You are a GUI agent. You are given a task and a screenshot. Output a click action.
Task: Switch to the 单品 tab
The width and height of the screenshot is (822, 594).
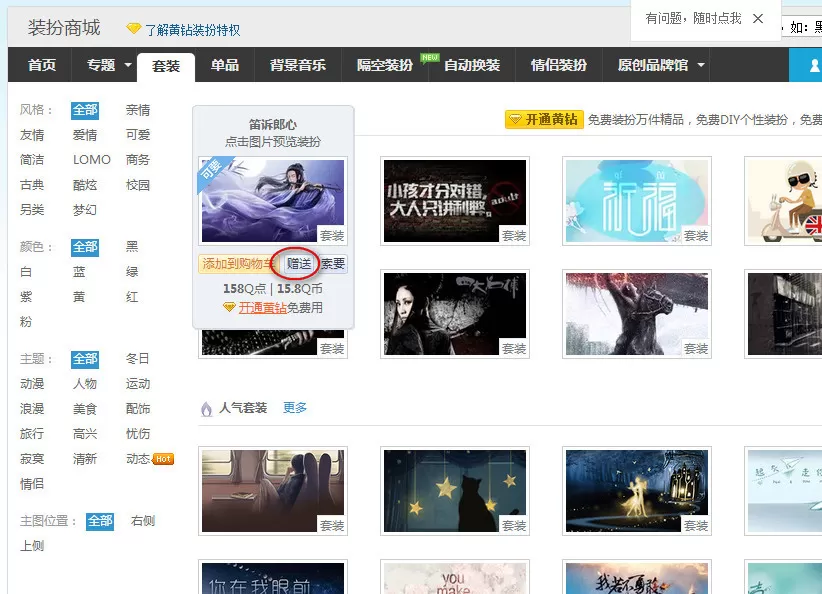coord(224,65)
